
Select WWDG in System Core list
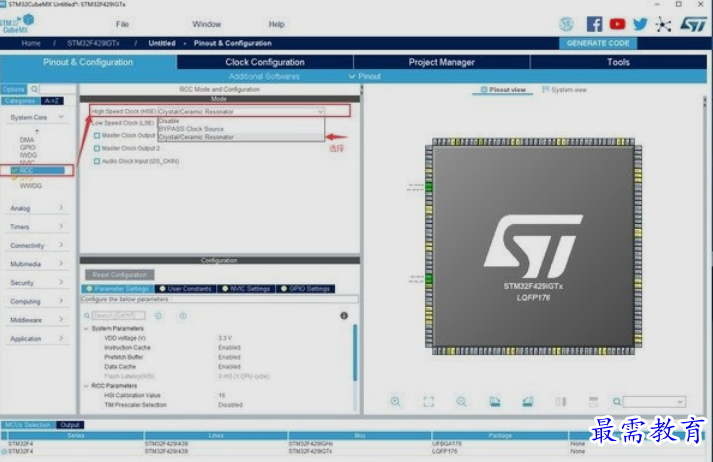tap(30, 186)
